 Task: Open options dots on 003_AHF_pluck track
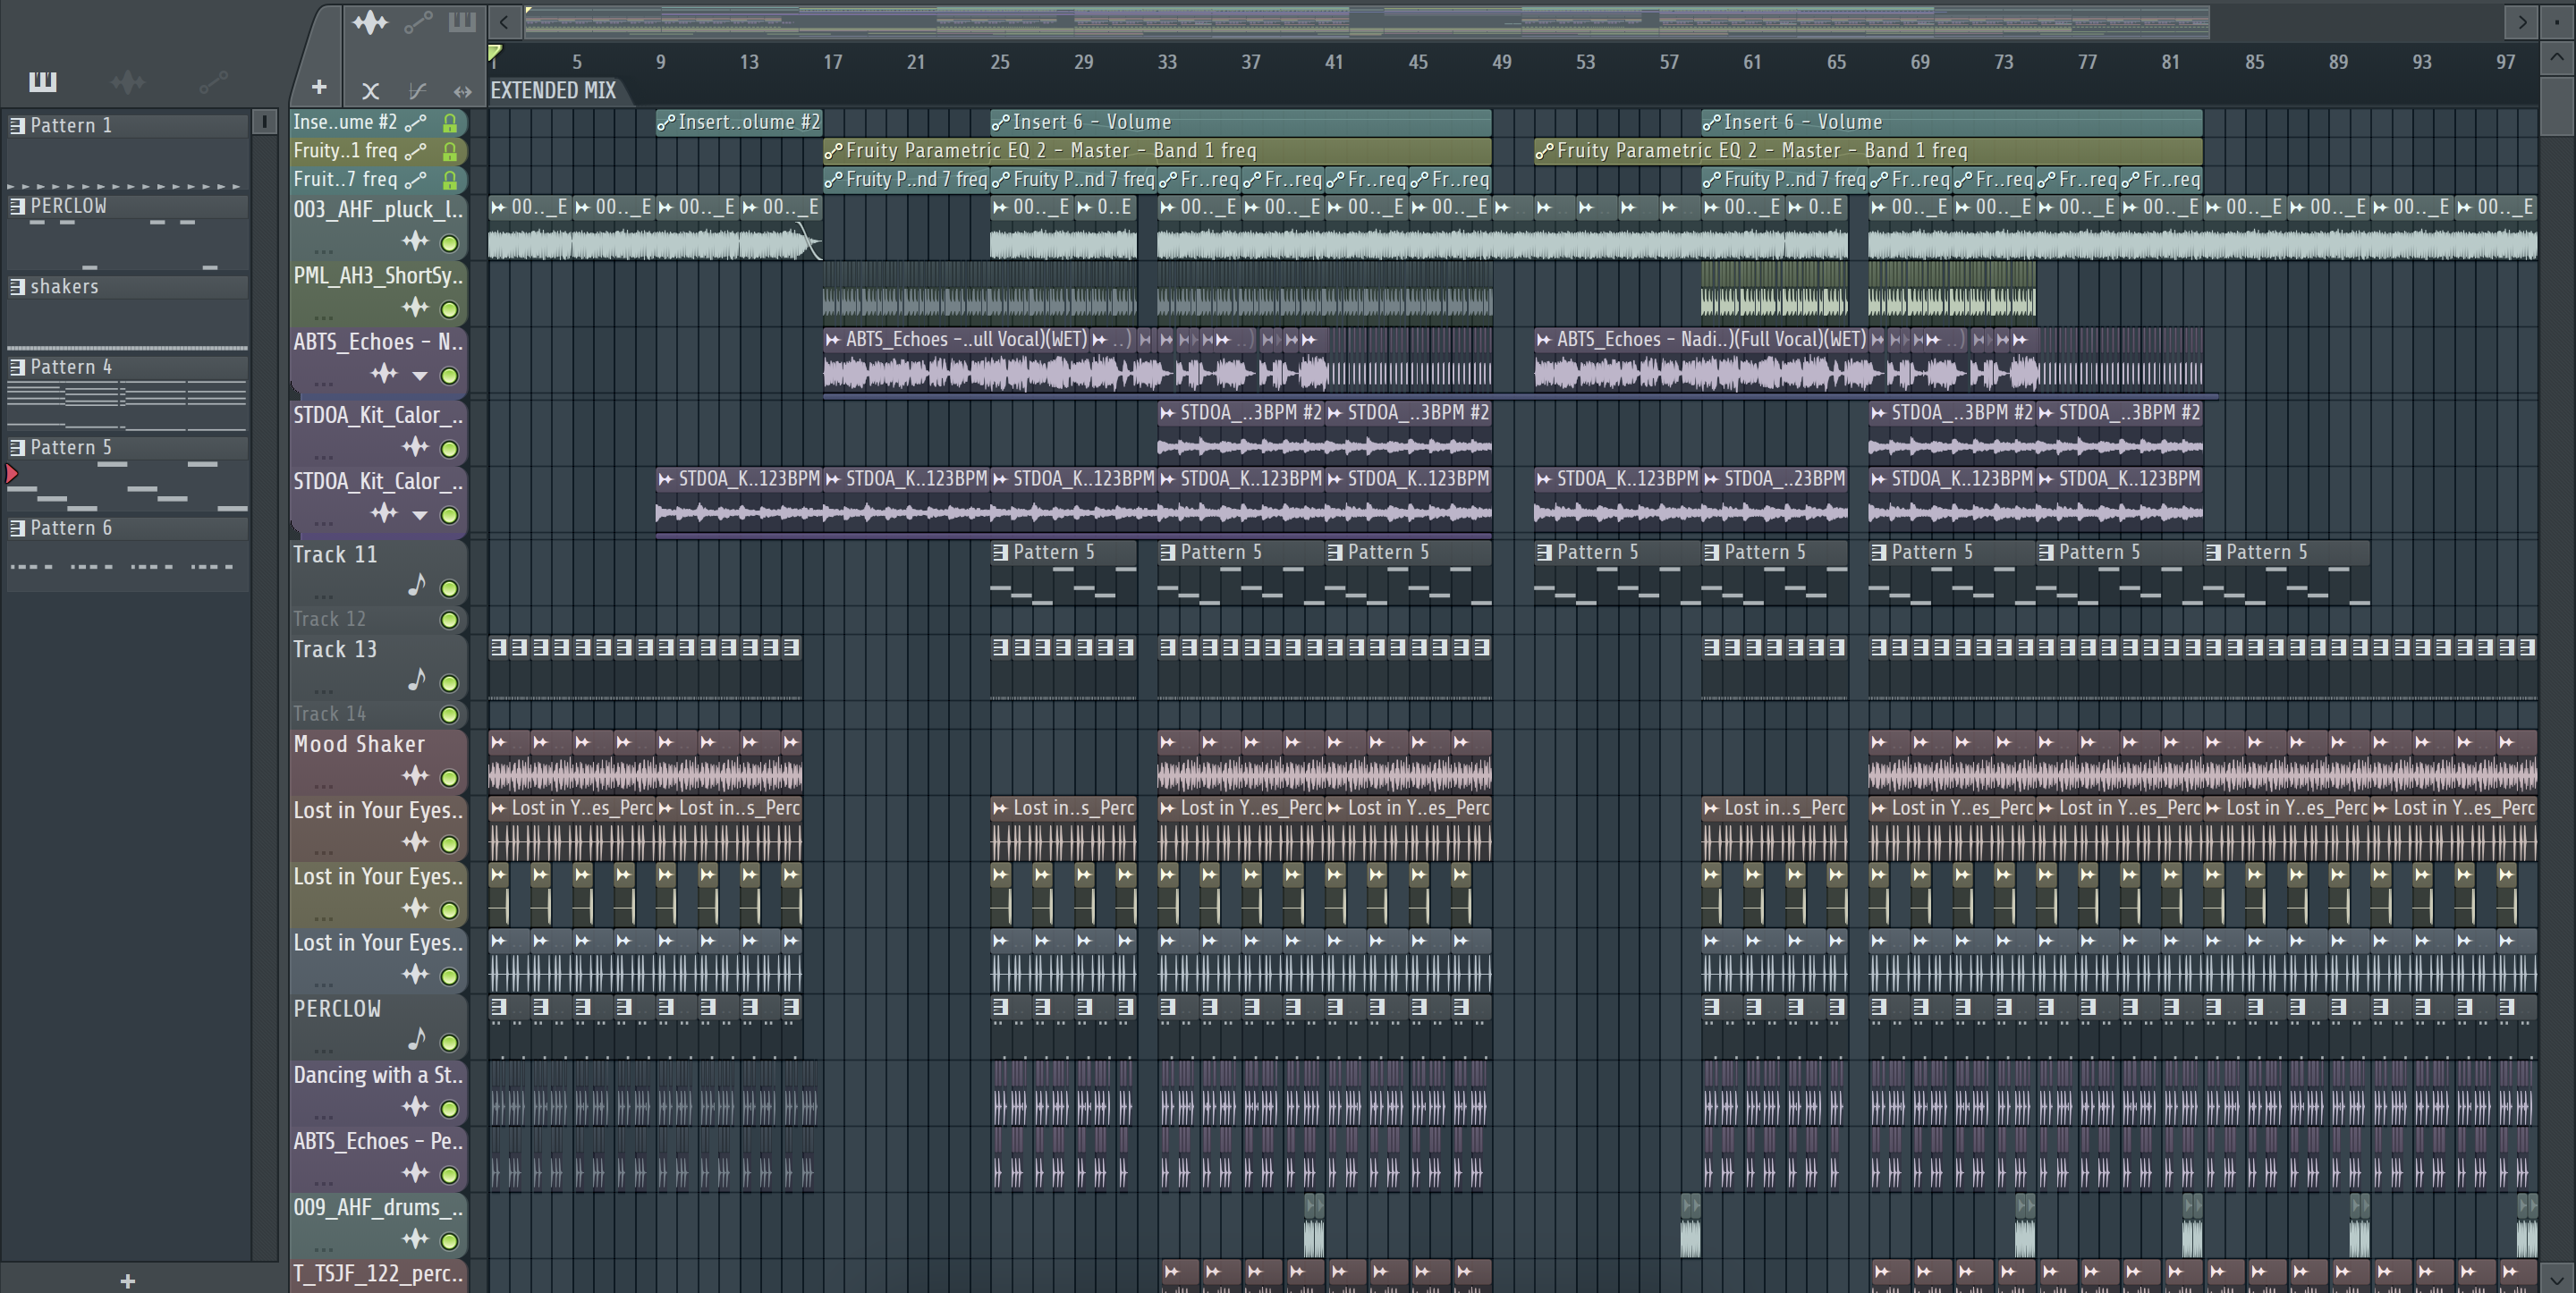[323, 251]
